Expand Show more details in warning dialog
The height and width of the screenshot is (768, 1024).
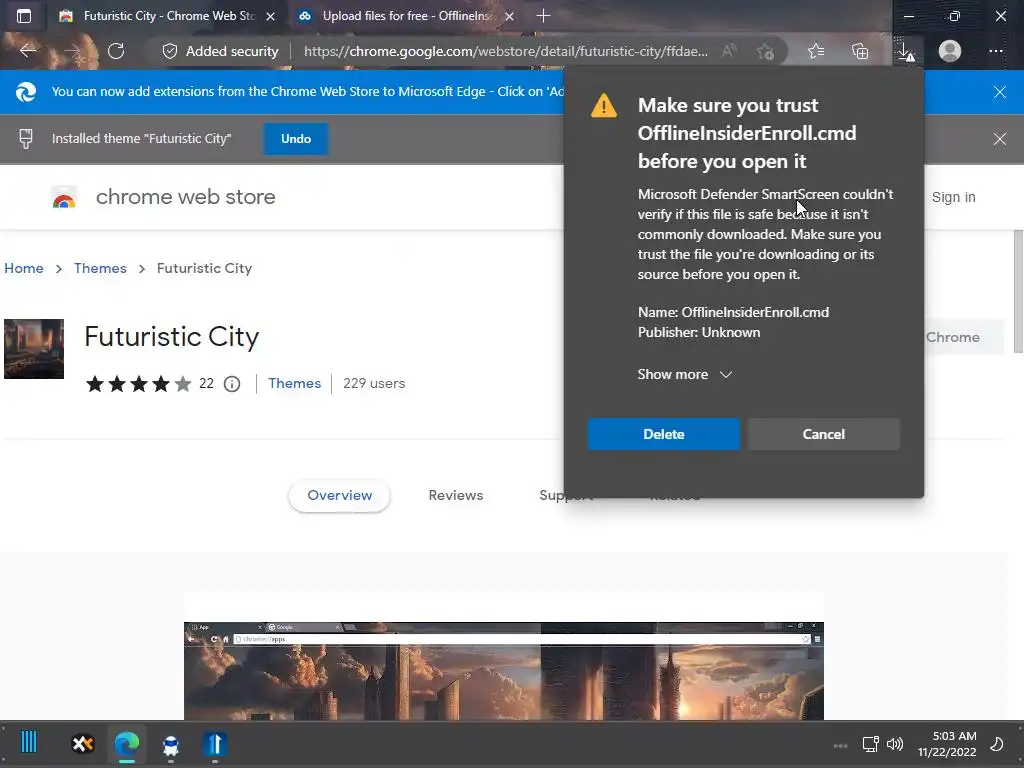(684, 375)
